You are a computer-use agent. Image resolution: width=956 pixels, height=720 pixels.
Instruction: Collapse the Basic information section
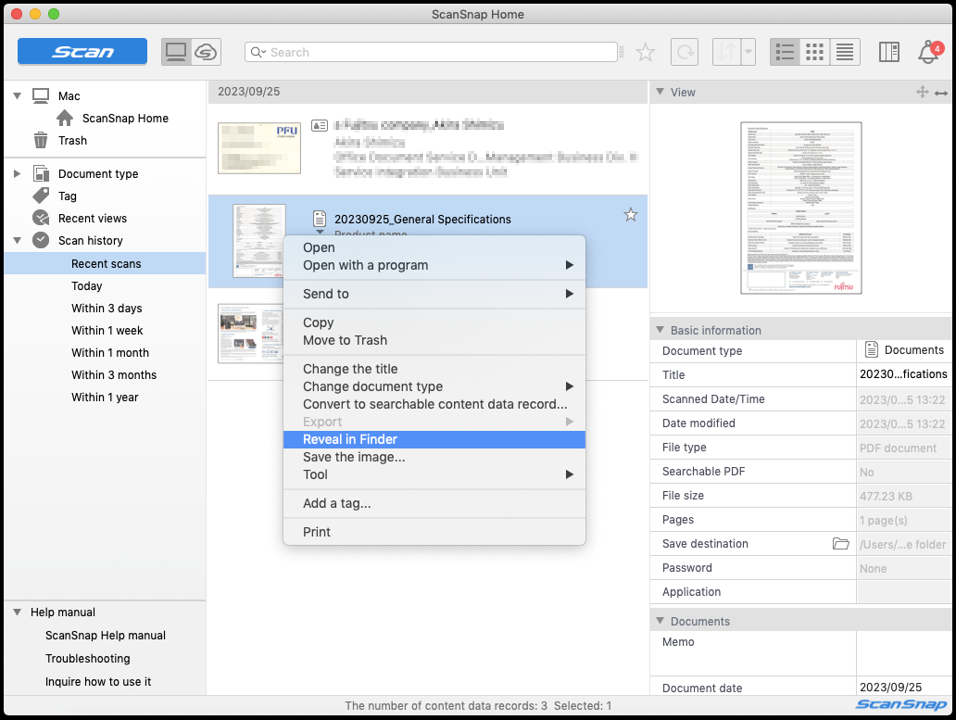coord(660,330)
